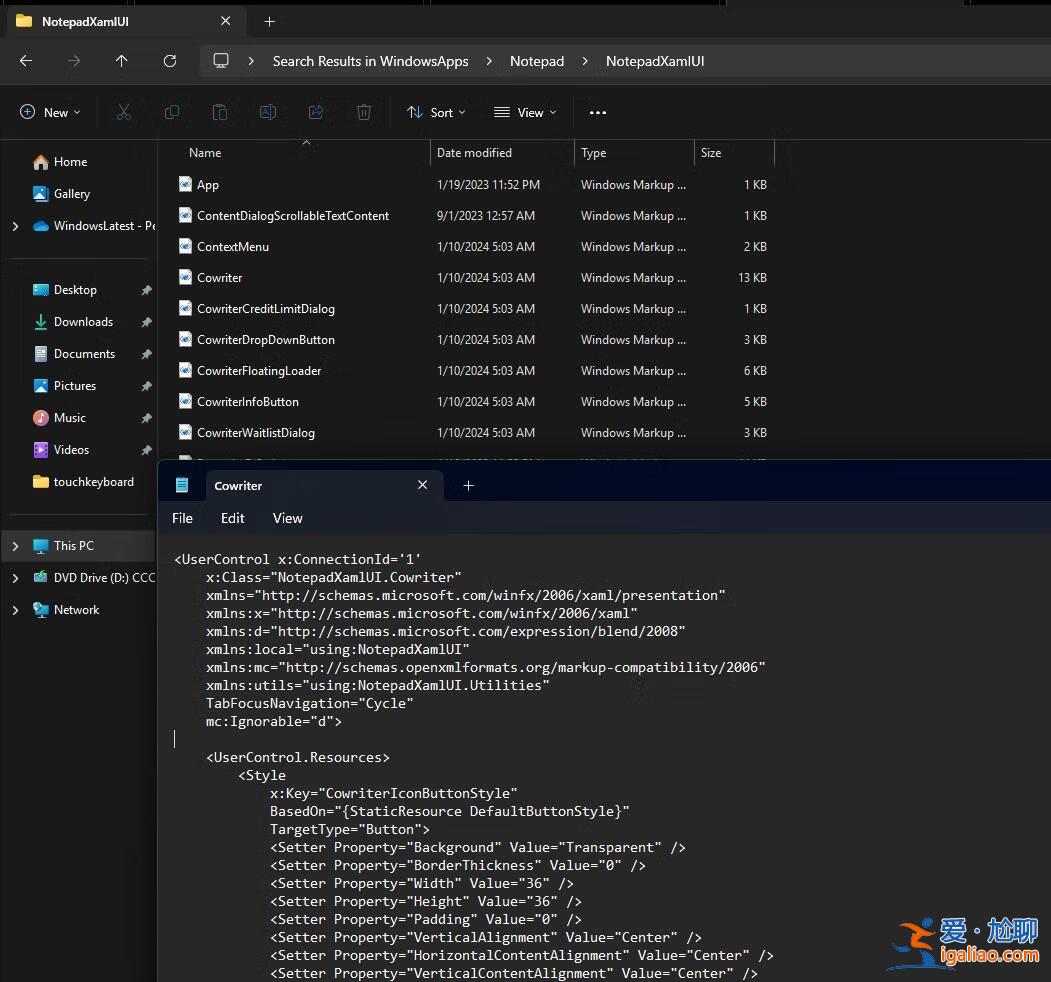
Task: Click the Cut icon in the toolbar
Action: click(x=124, y=112)
